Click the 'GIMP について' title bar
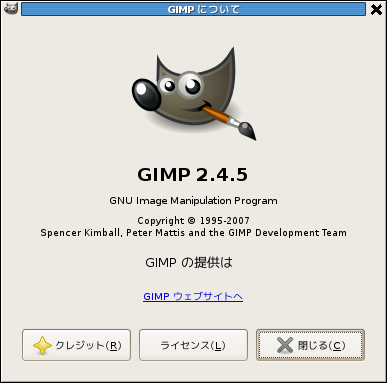Screen dimensions: 387x383 point(193,9)
